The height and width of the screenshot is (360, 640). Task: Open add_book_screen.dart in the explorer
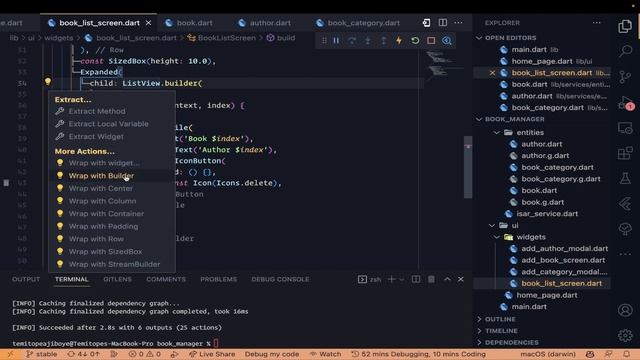[563, 260]
